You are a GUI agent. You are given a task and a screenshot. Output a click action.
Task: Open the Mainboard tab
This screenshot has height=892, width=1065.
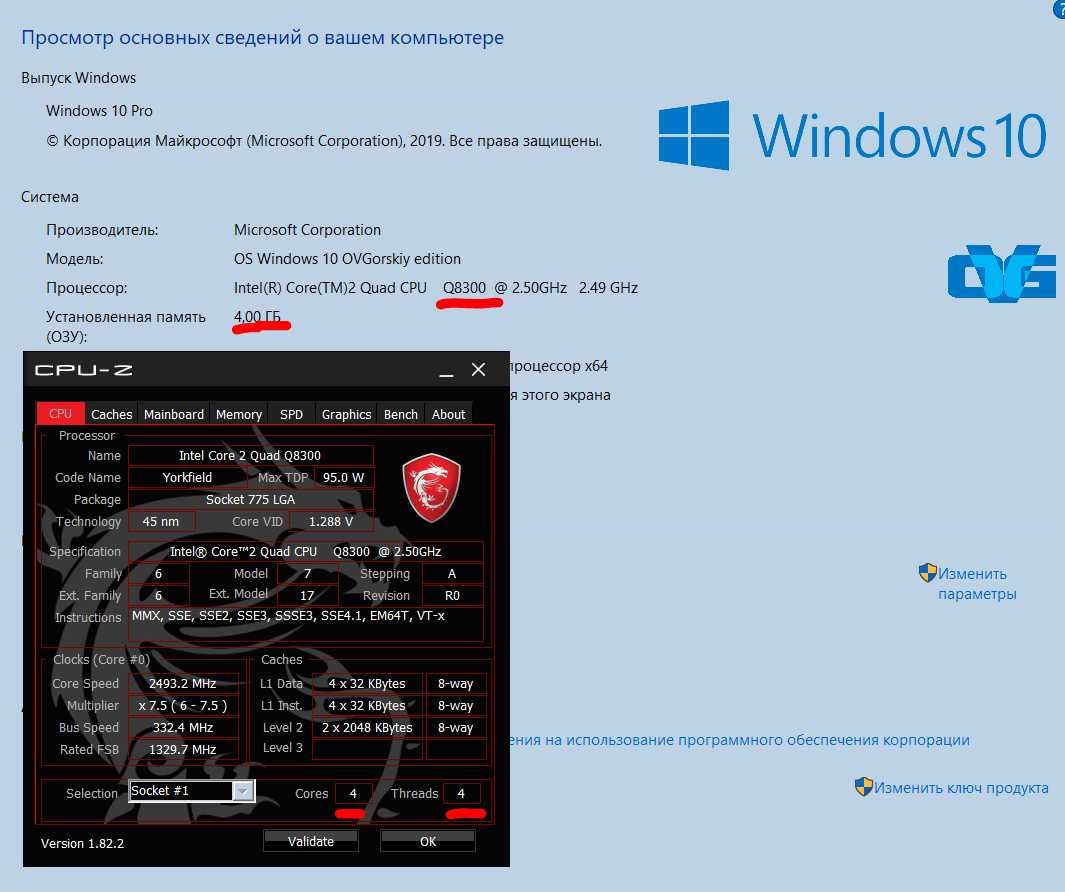pos(174,414)
